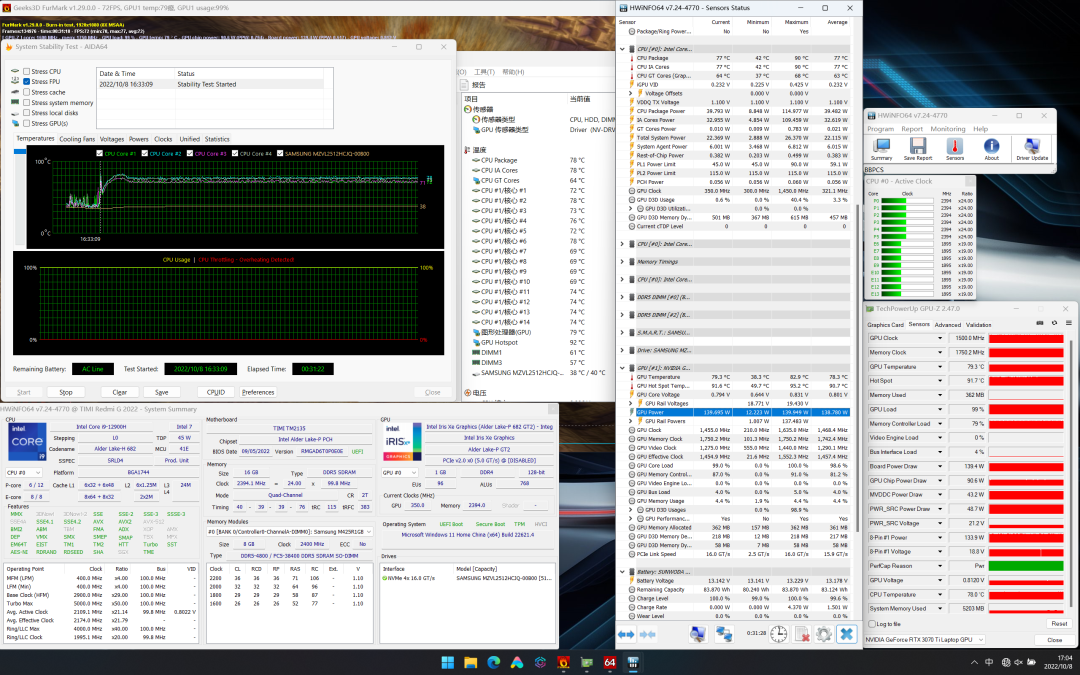Open the Monitoring menu in HWiNFO64
Image resolution: width=1080 pixels, height=675 pixels.
[947, 129]
